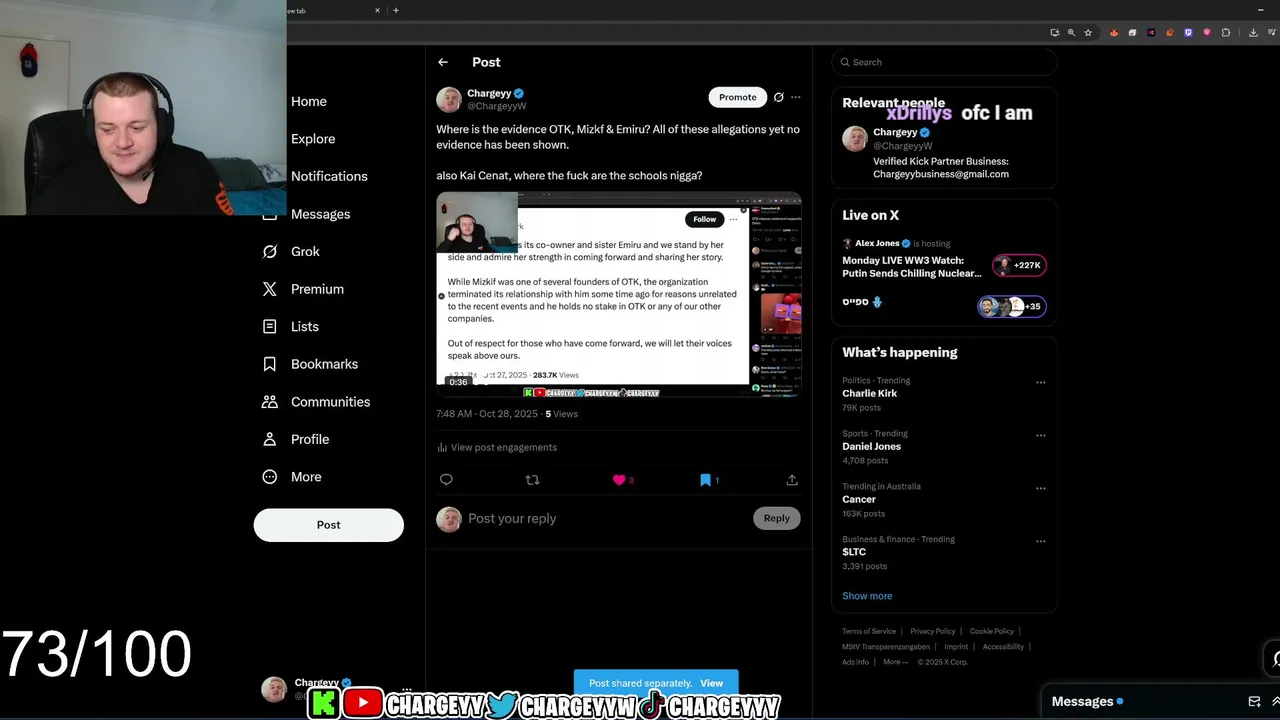Click the large Post button
1280x720 pixels.
328,525
